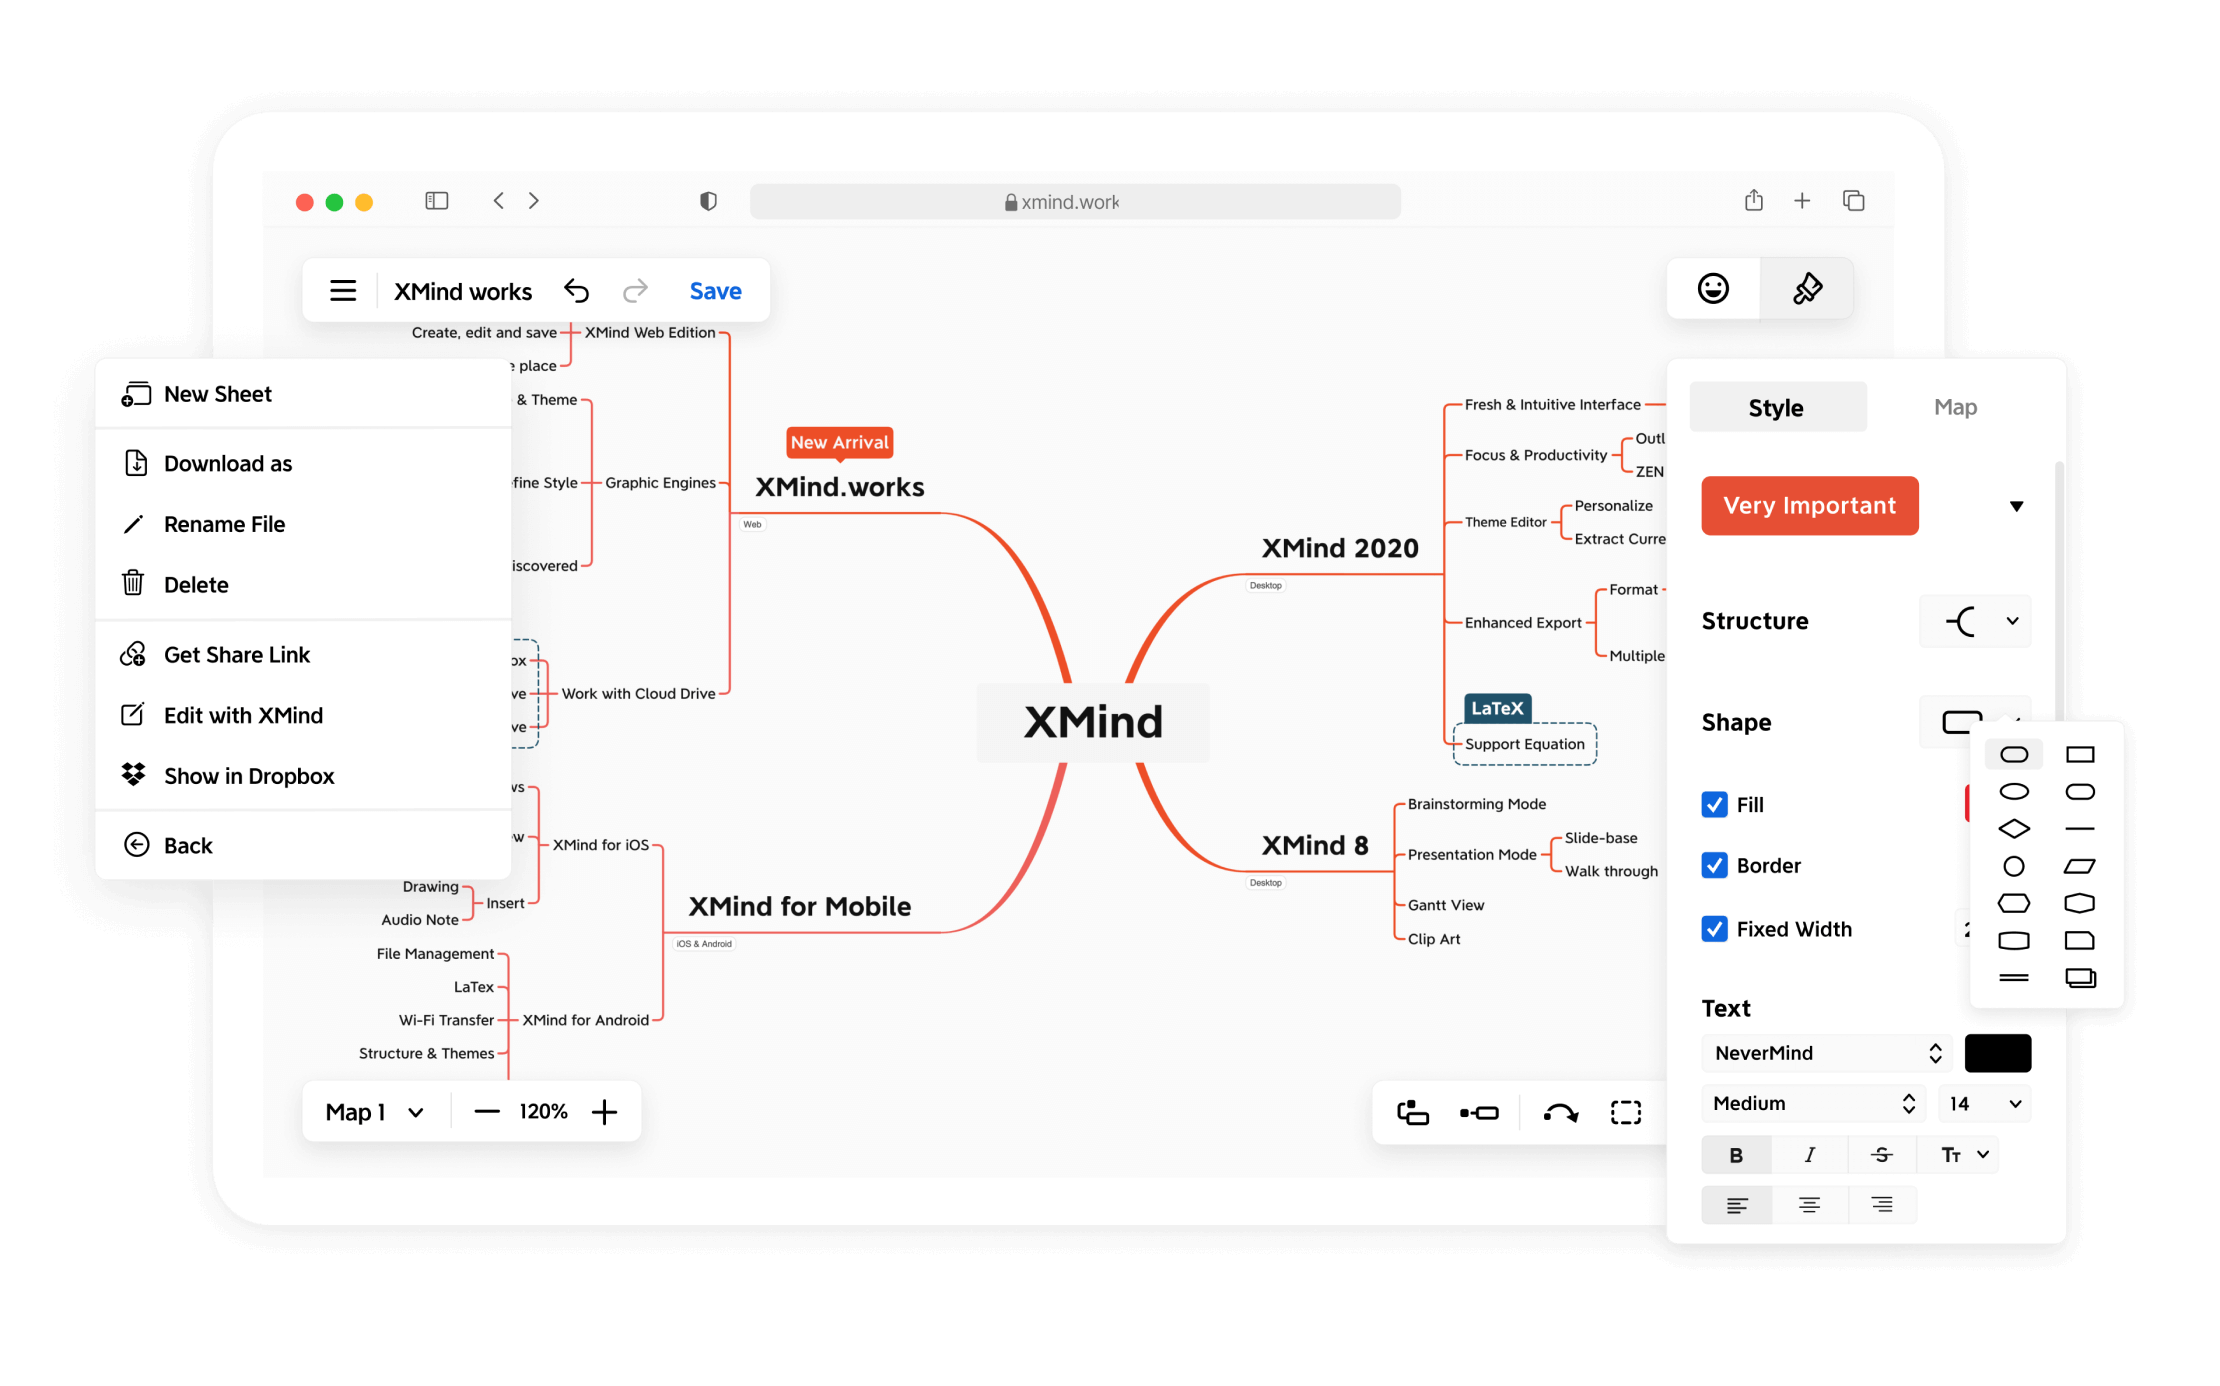This screenshot has width=2220, height=1386.
Task: Uncheck the Border checkbox
Action: (x=1714, y=865)
